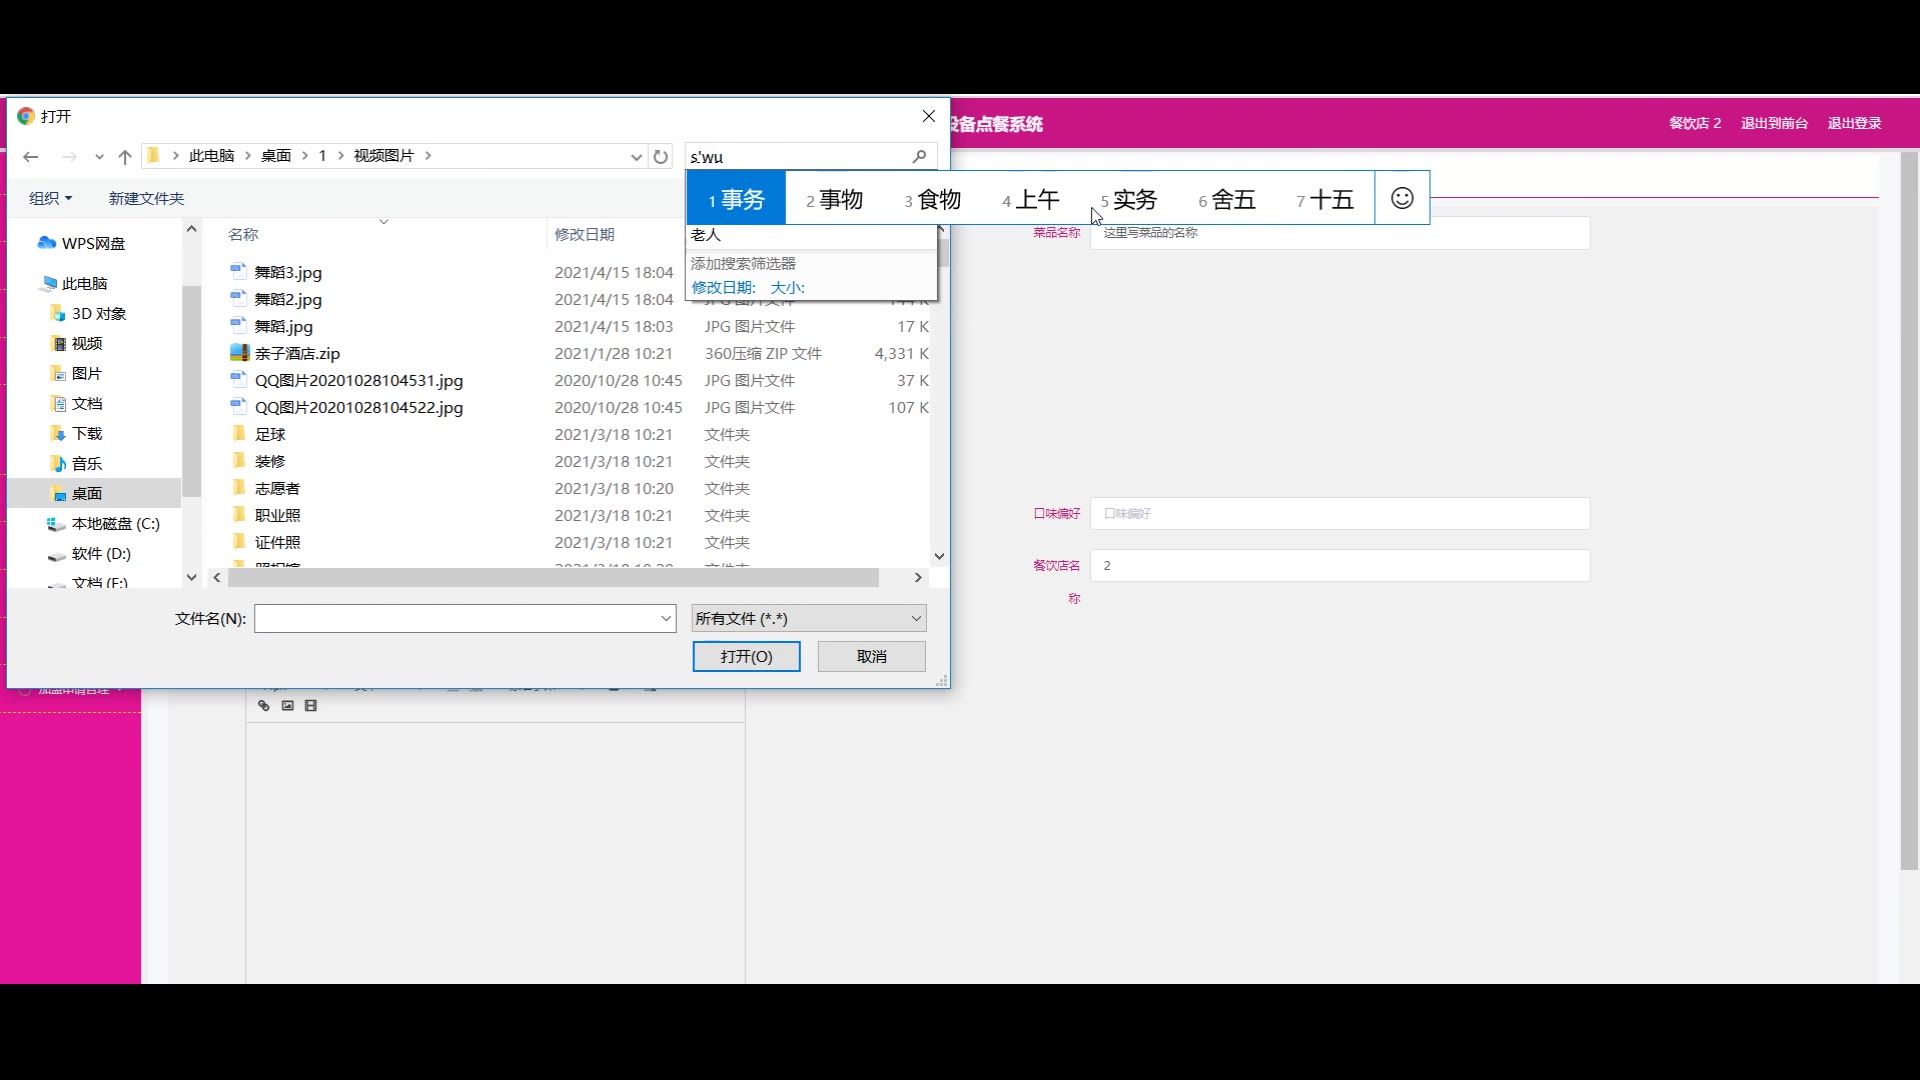Click the 取消 button
Screen dimensions: 1920x1080
coord(871,657)
